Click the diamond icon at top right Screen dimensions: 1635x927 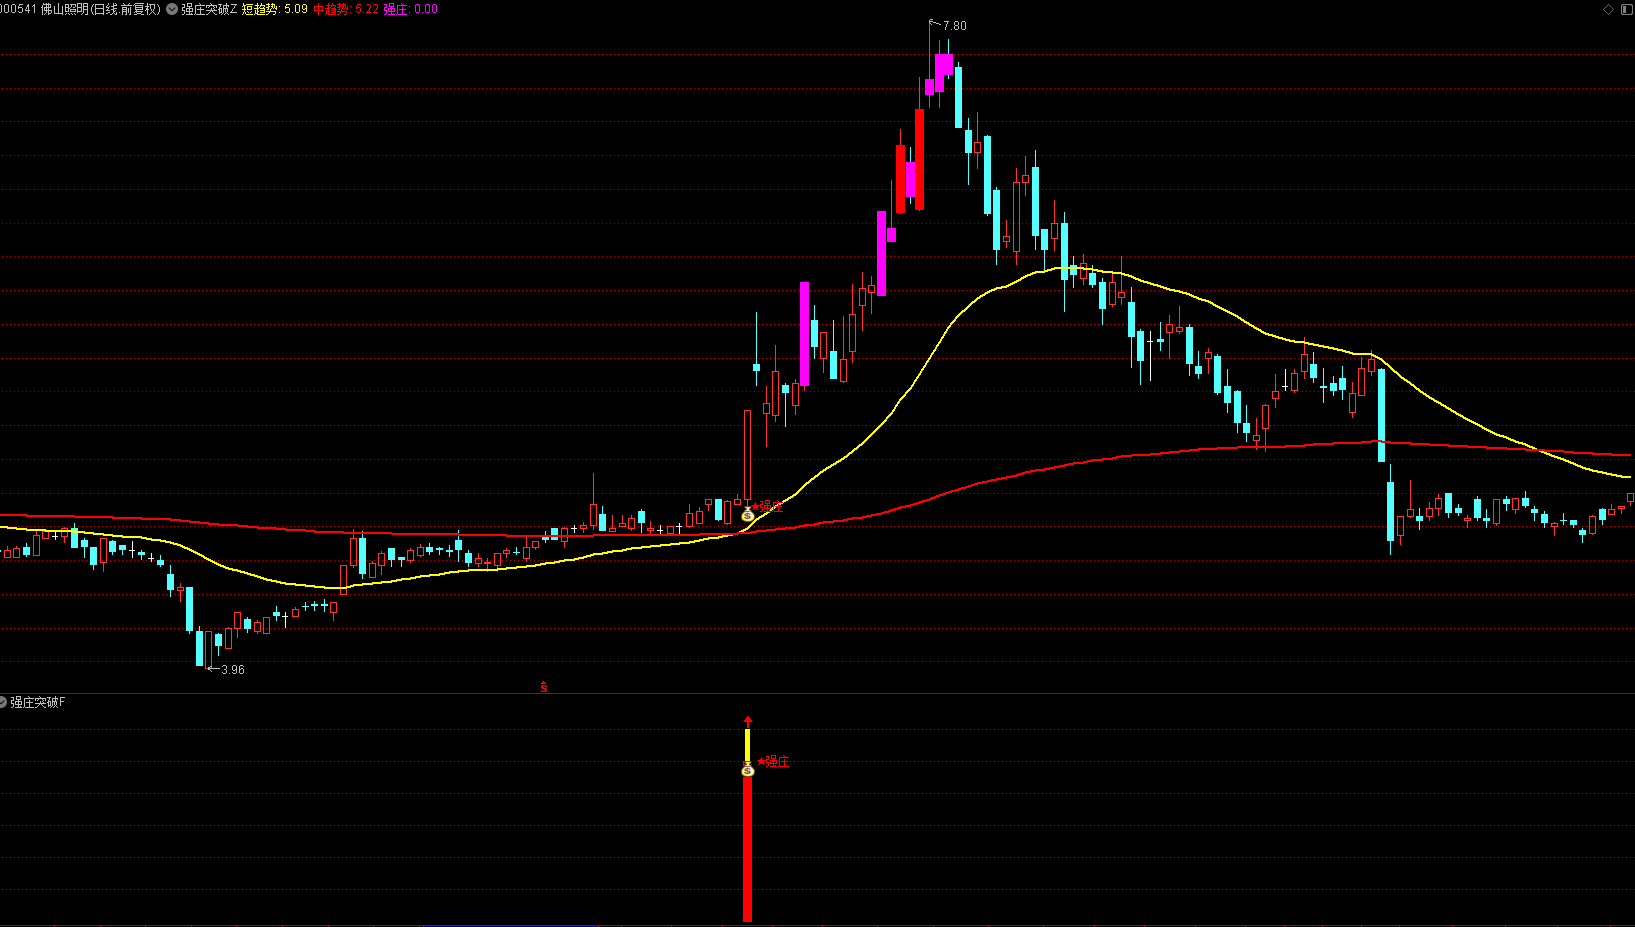click(x=1609, y=9)
